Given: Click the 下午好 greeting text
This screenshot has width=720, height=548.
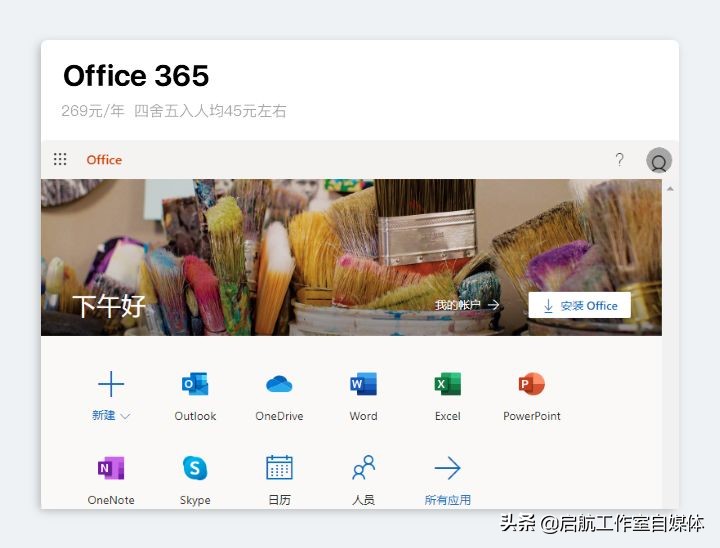Looking at the screenshot, I should tap(109, 306).
